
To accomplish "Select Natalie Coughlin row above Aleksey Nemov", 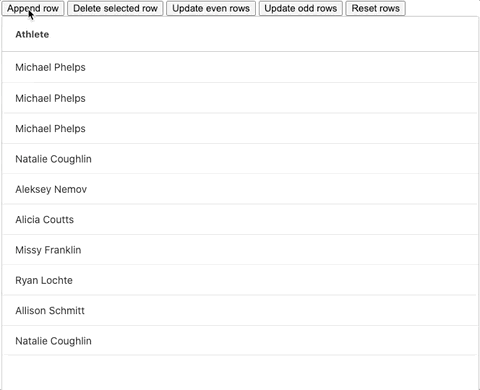I will [240, 159].
